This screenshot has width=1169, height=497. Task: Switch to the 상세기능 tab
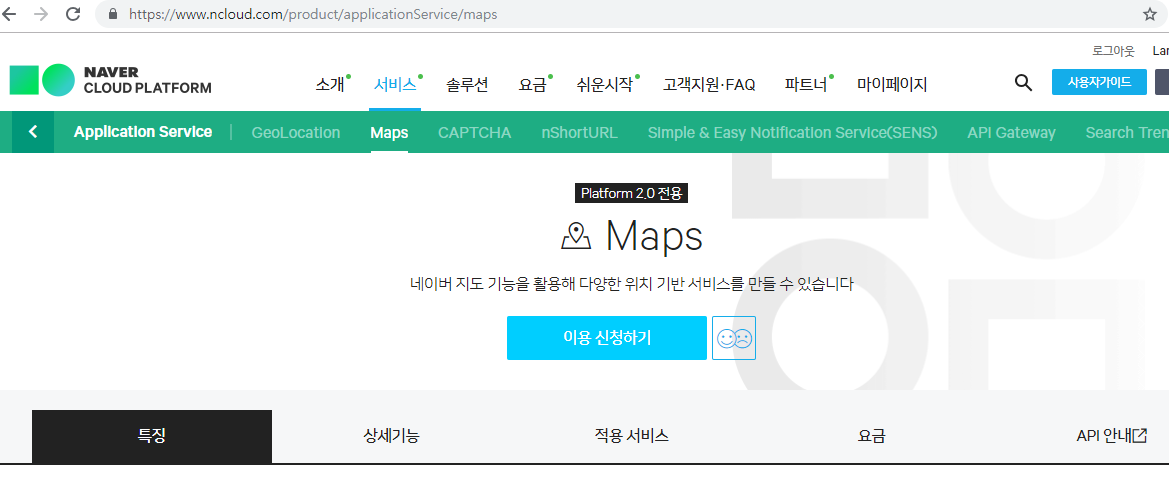(391, 436)
